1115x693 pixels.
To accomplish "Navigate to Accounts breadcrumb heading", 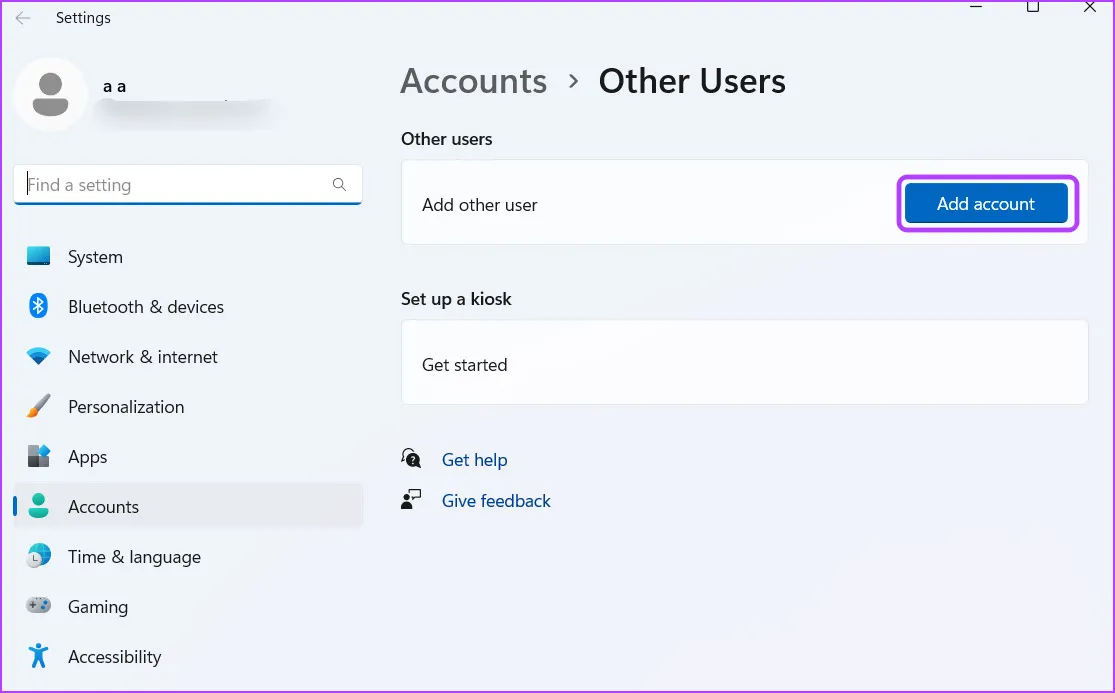I will click(x=473, y=81).
